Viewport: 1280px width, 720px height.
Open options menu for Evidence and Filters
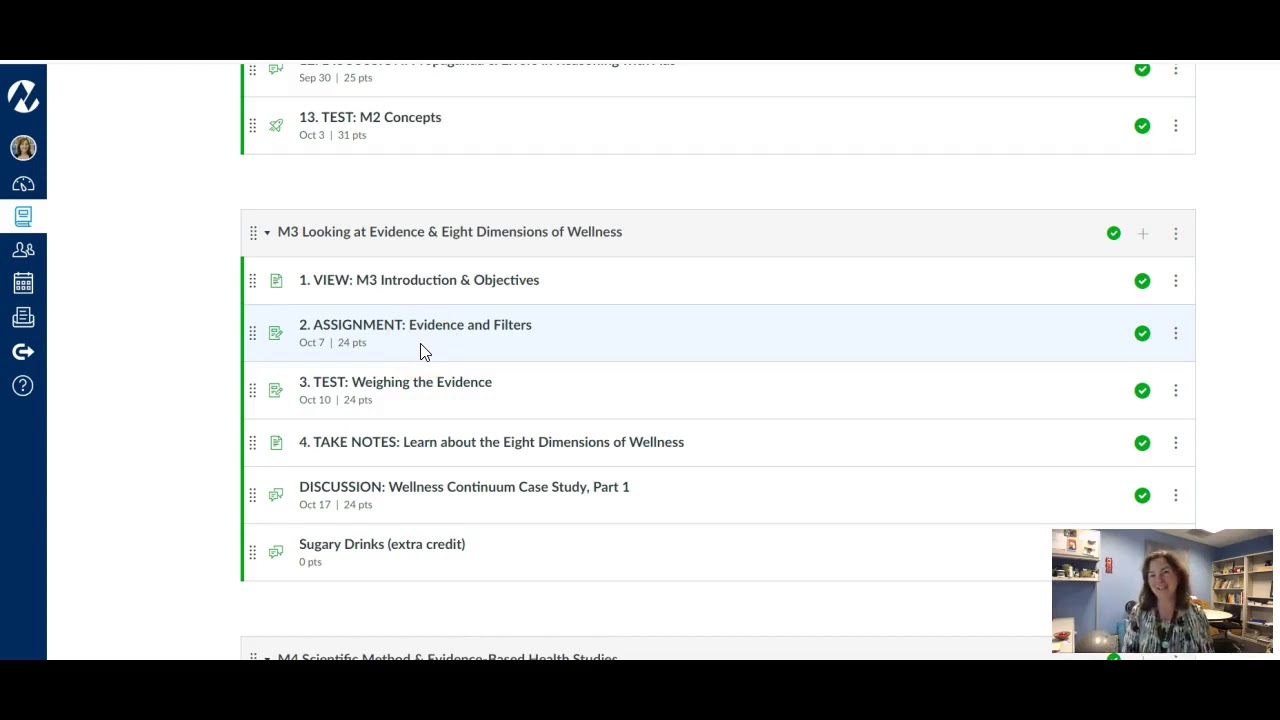1176,333
